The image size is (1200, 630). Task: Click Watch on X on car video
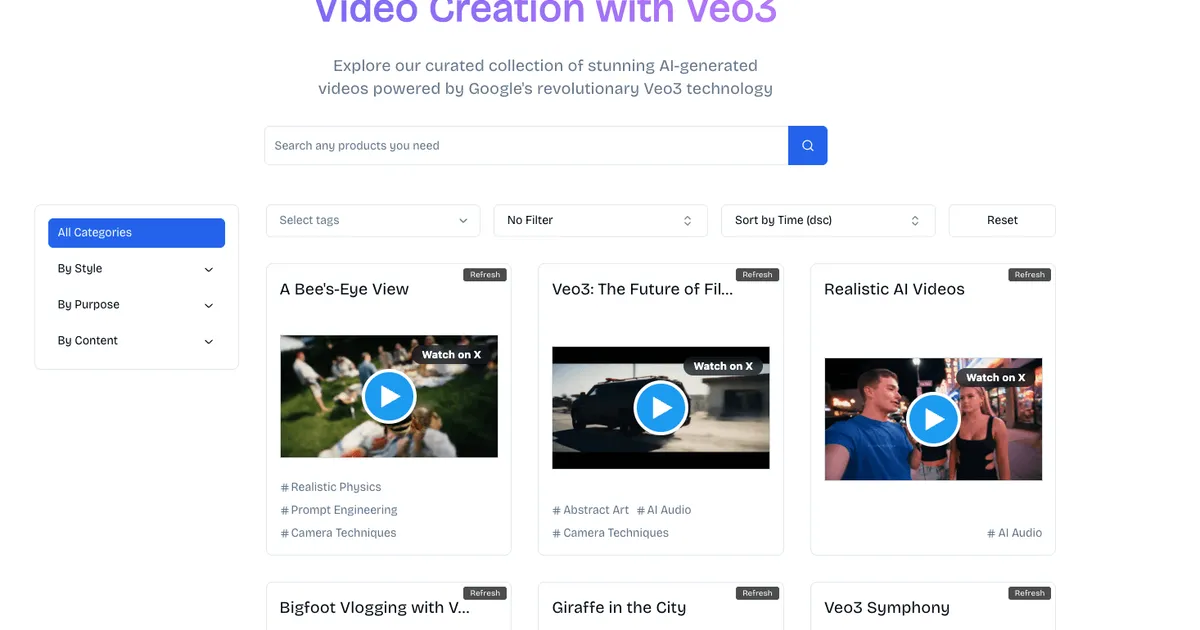click(x=723, y=366)
